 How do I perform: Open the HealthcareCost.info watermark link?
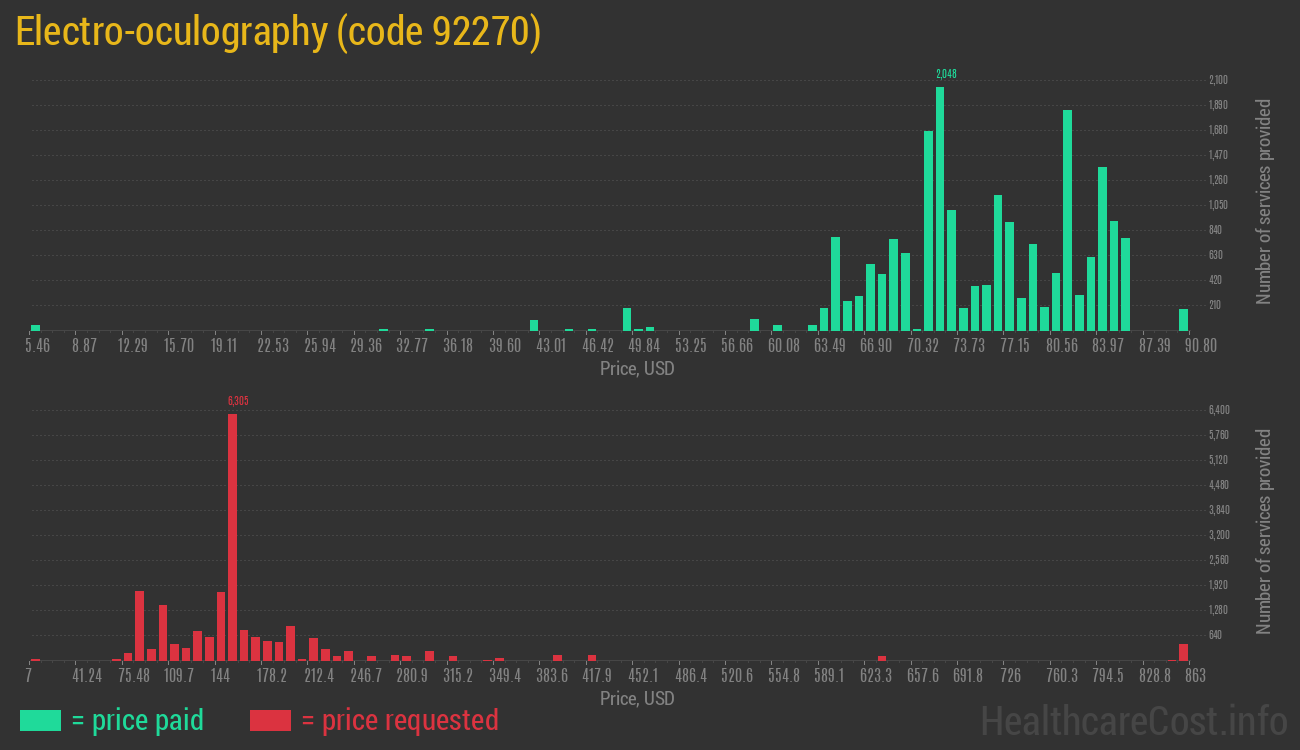coord(1132,720)
